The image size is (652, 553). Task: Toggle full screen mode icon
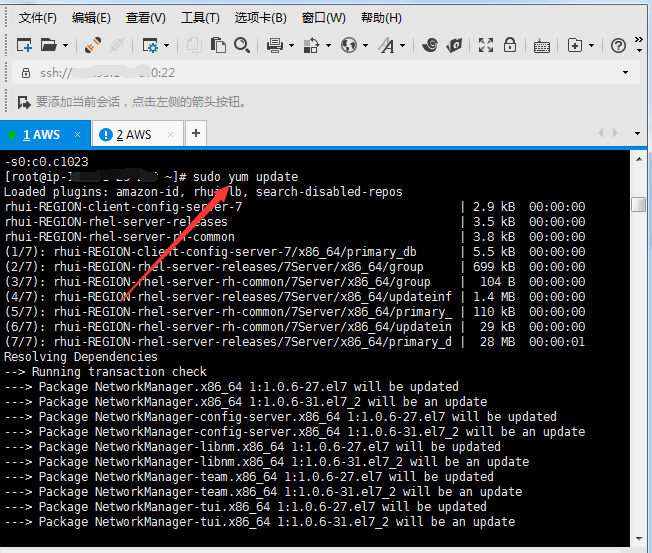(486, 45)
